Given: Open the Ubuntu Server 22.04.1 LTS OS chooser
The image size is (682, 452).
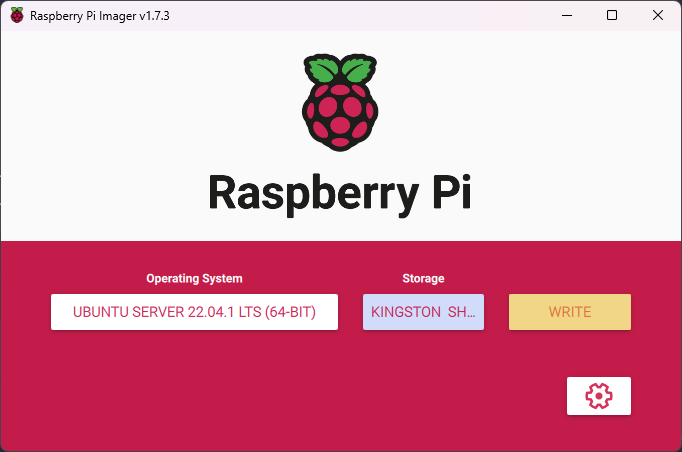Looking at the screenshot, I should (x=194, y=312).
